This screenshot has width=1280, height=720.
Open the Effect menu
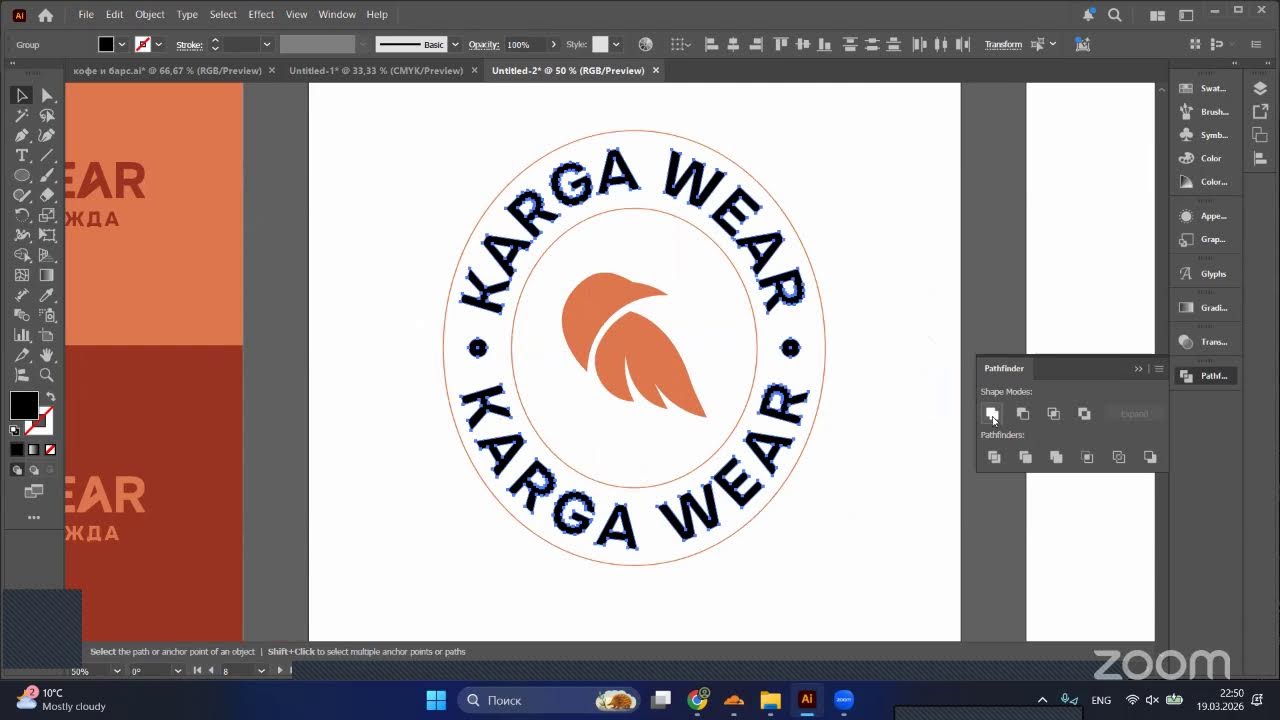click(261, 15)
